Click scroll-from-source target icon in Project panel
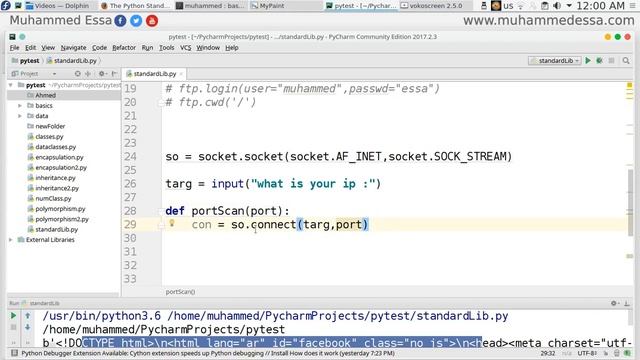640x360 pixels. (78, 73)
